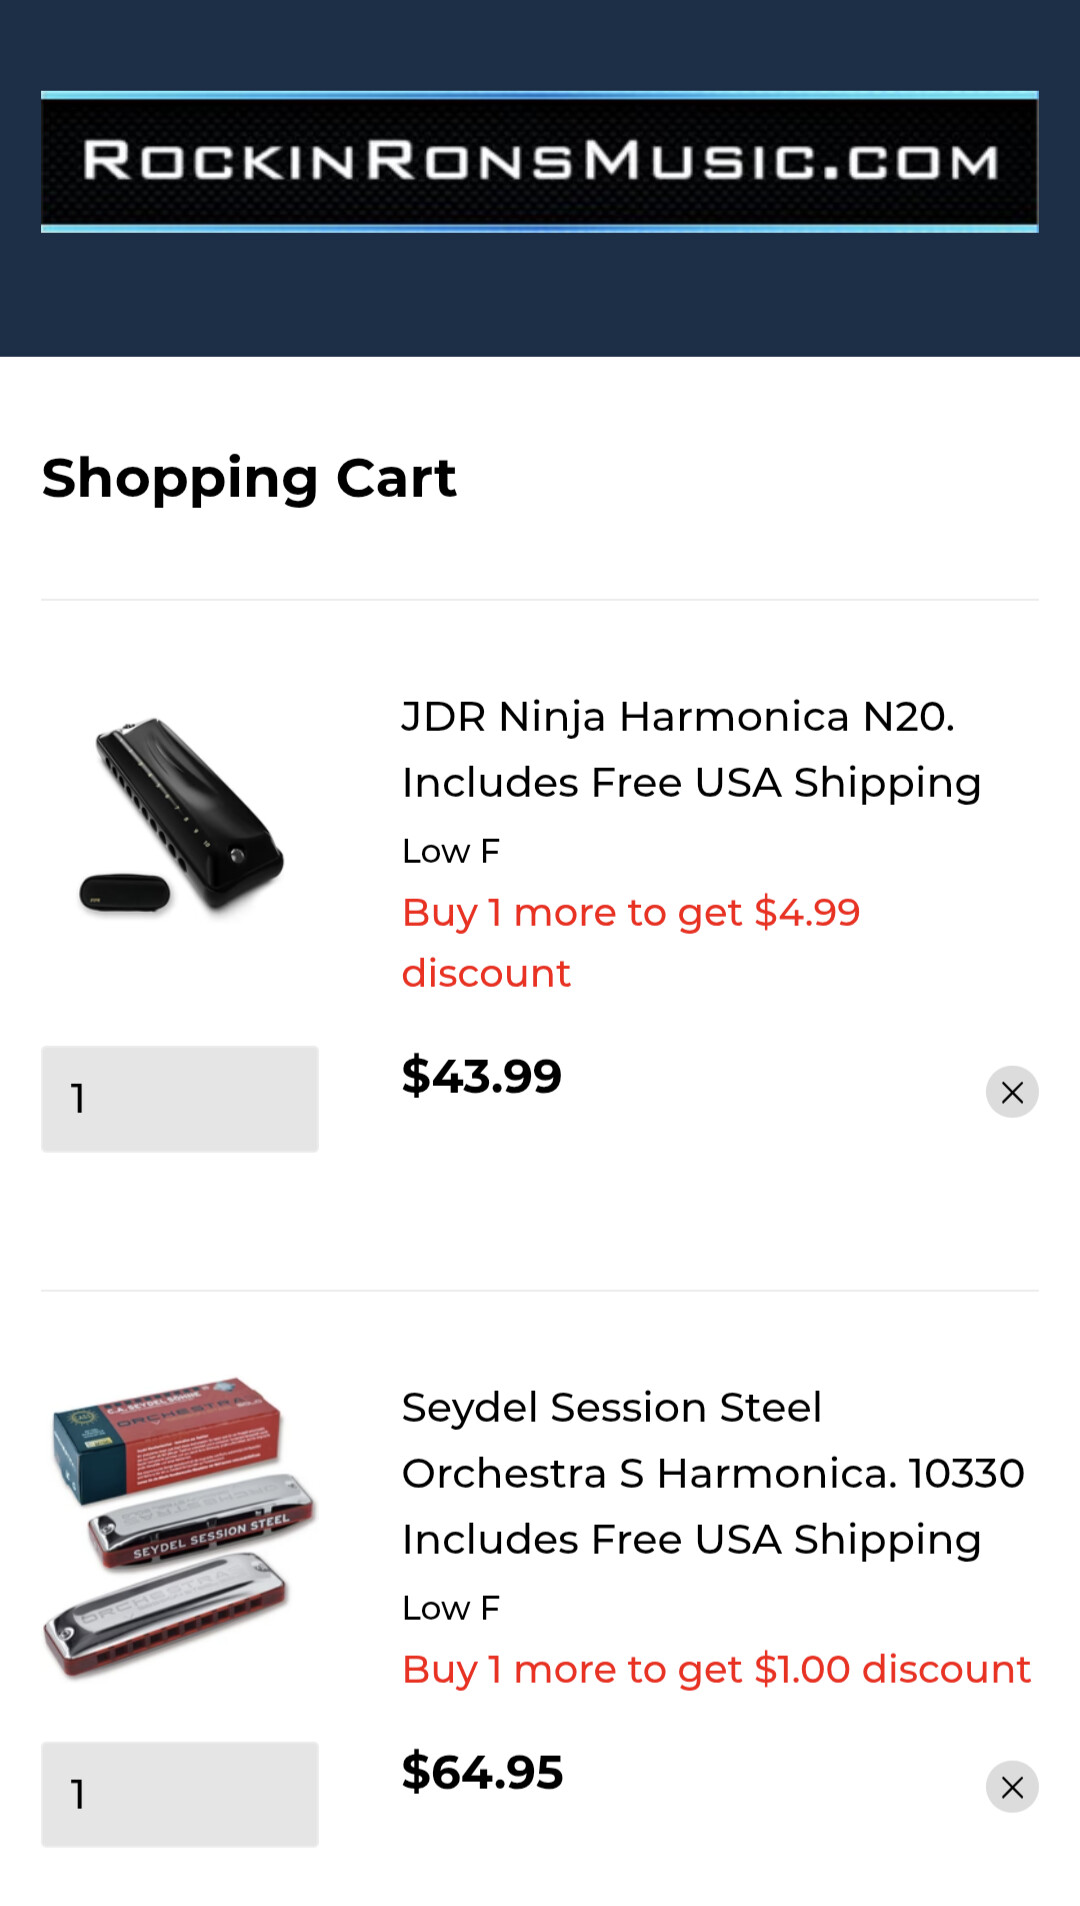Tap the lower Orchestra harmonica in photo
The width and height of the screenshot is (1080, 1906).
click(165, 1615)
